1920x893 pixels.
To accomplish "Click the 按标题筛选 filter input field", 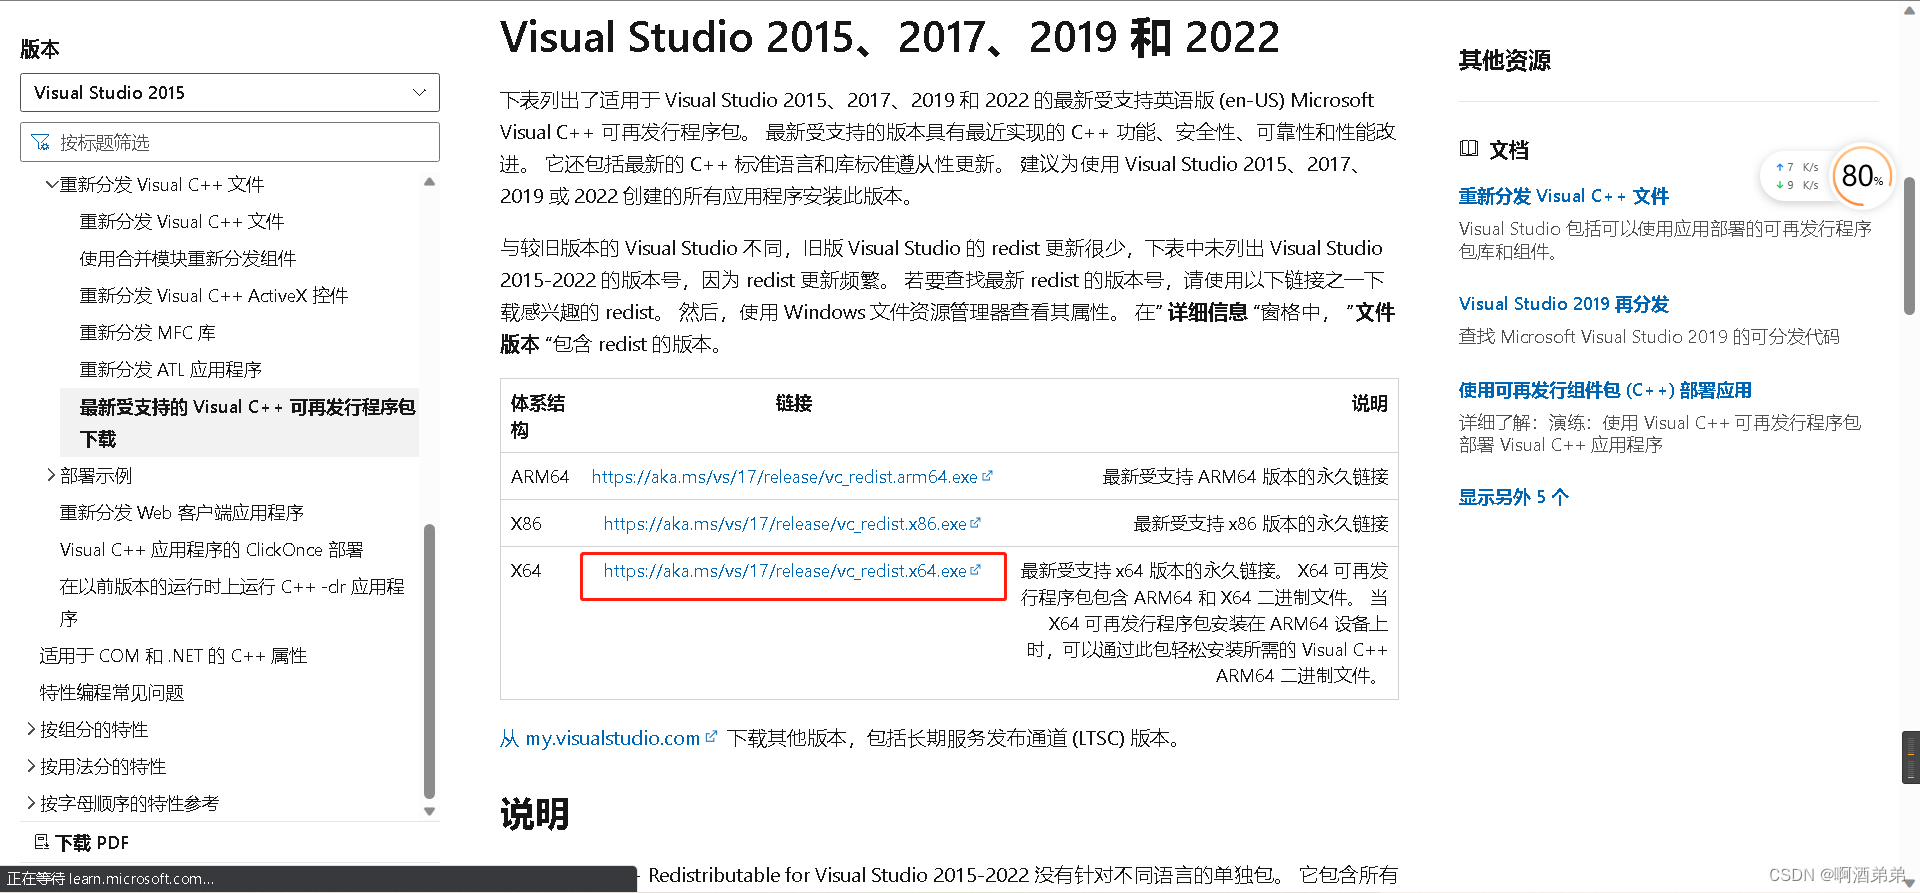I will pyautogui.click(x=229, y=142).
